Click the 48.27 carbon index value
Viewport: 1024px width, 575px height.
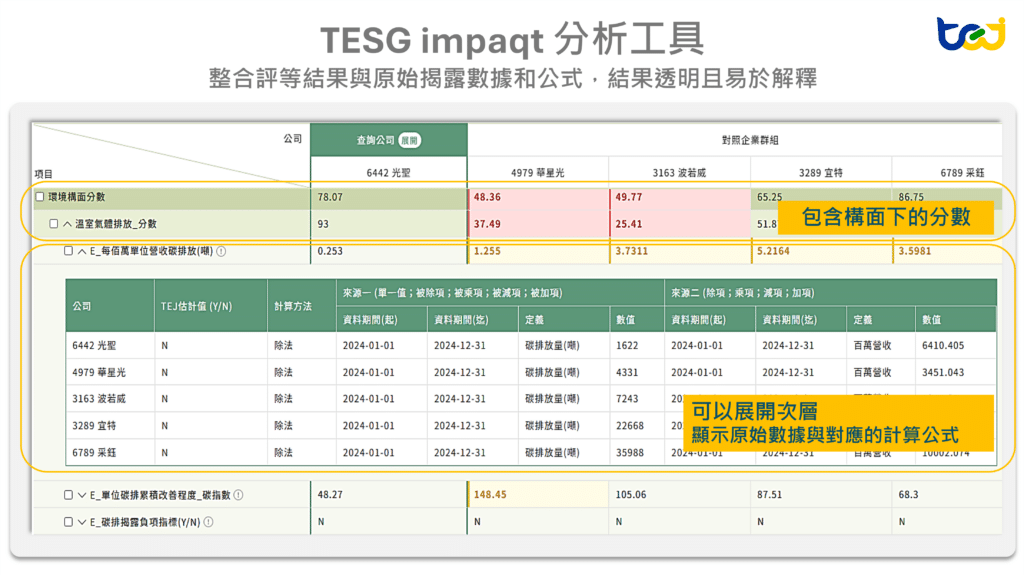[330, 495]
